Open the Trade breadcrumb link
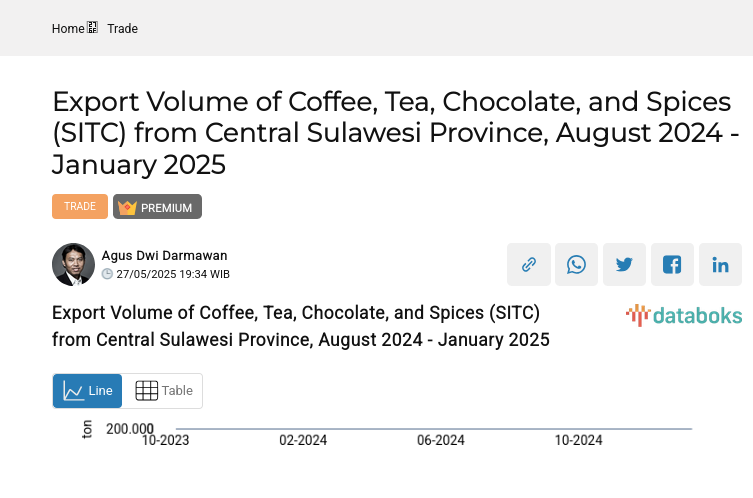Viewport: 753px width, 498px height. [123, 29]
